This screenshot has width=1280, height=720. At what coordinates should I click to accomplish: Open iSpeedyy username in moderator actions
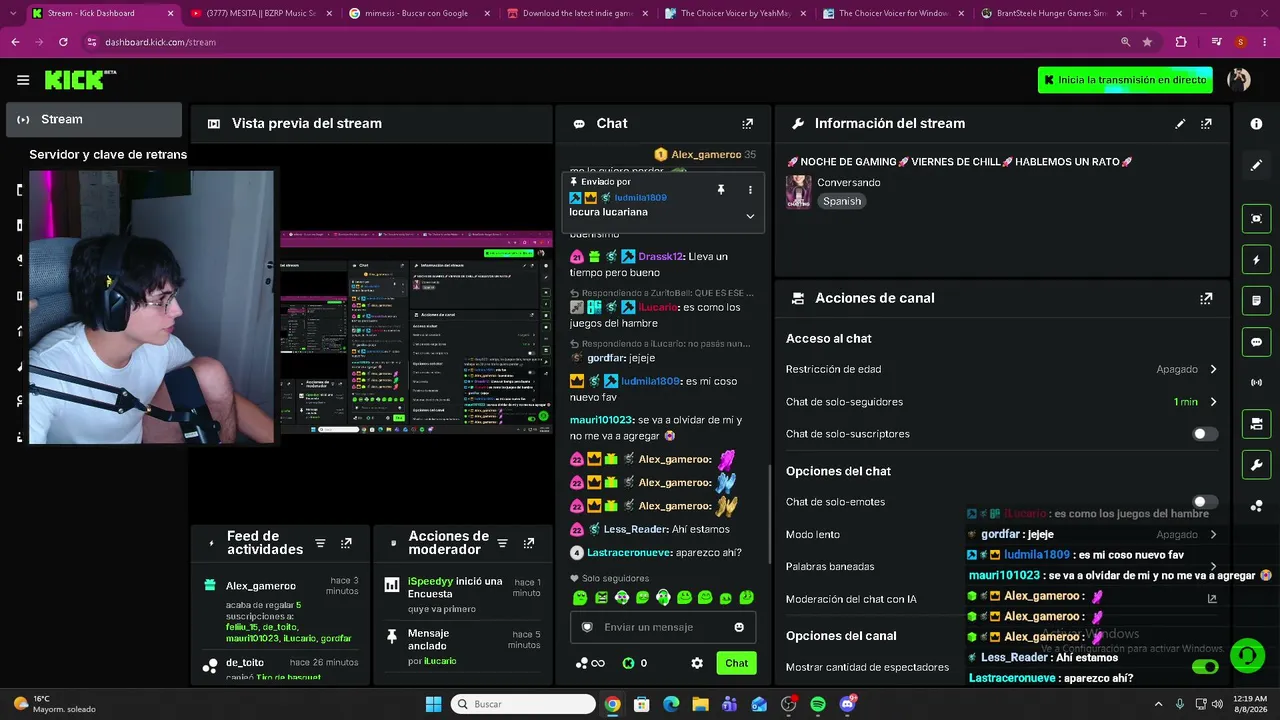click(430, 581)
